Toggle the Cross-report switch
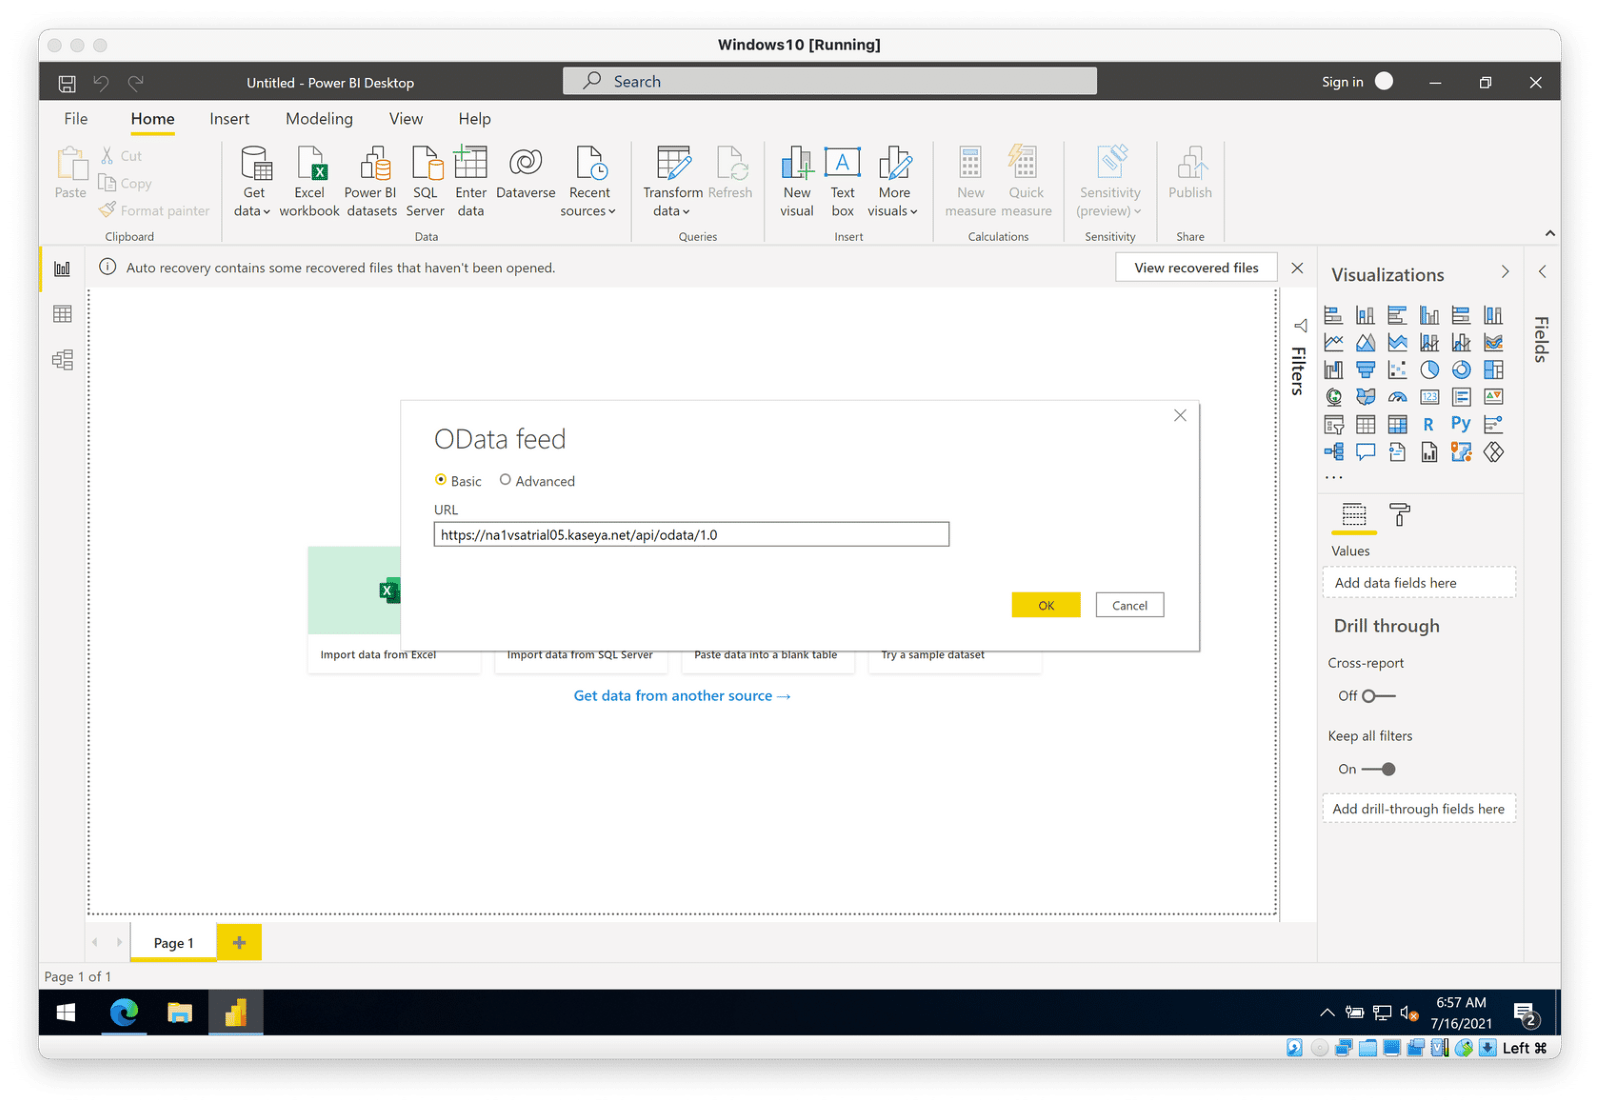Screen dimensions: 1600x1107 pyautogui.click(x=1379, y=696)
